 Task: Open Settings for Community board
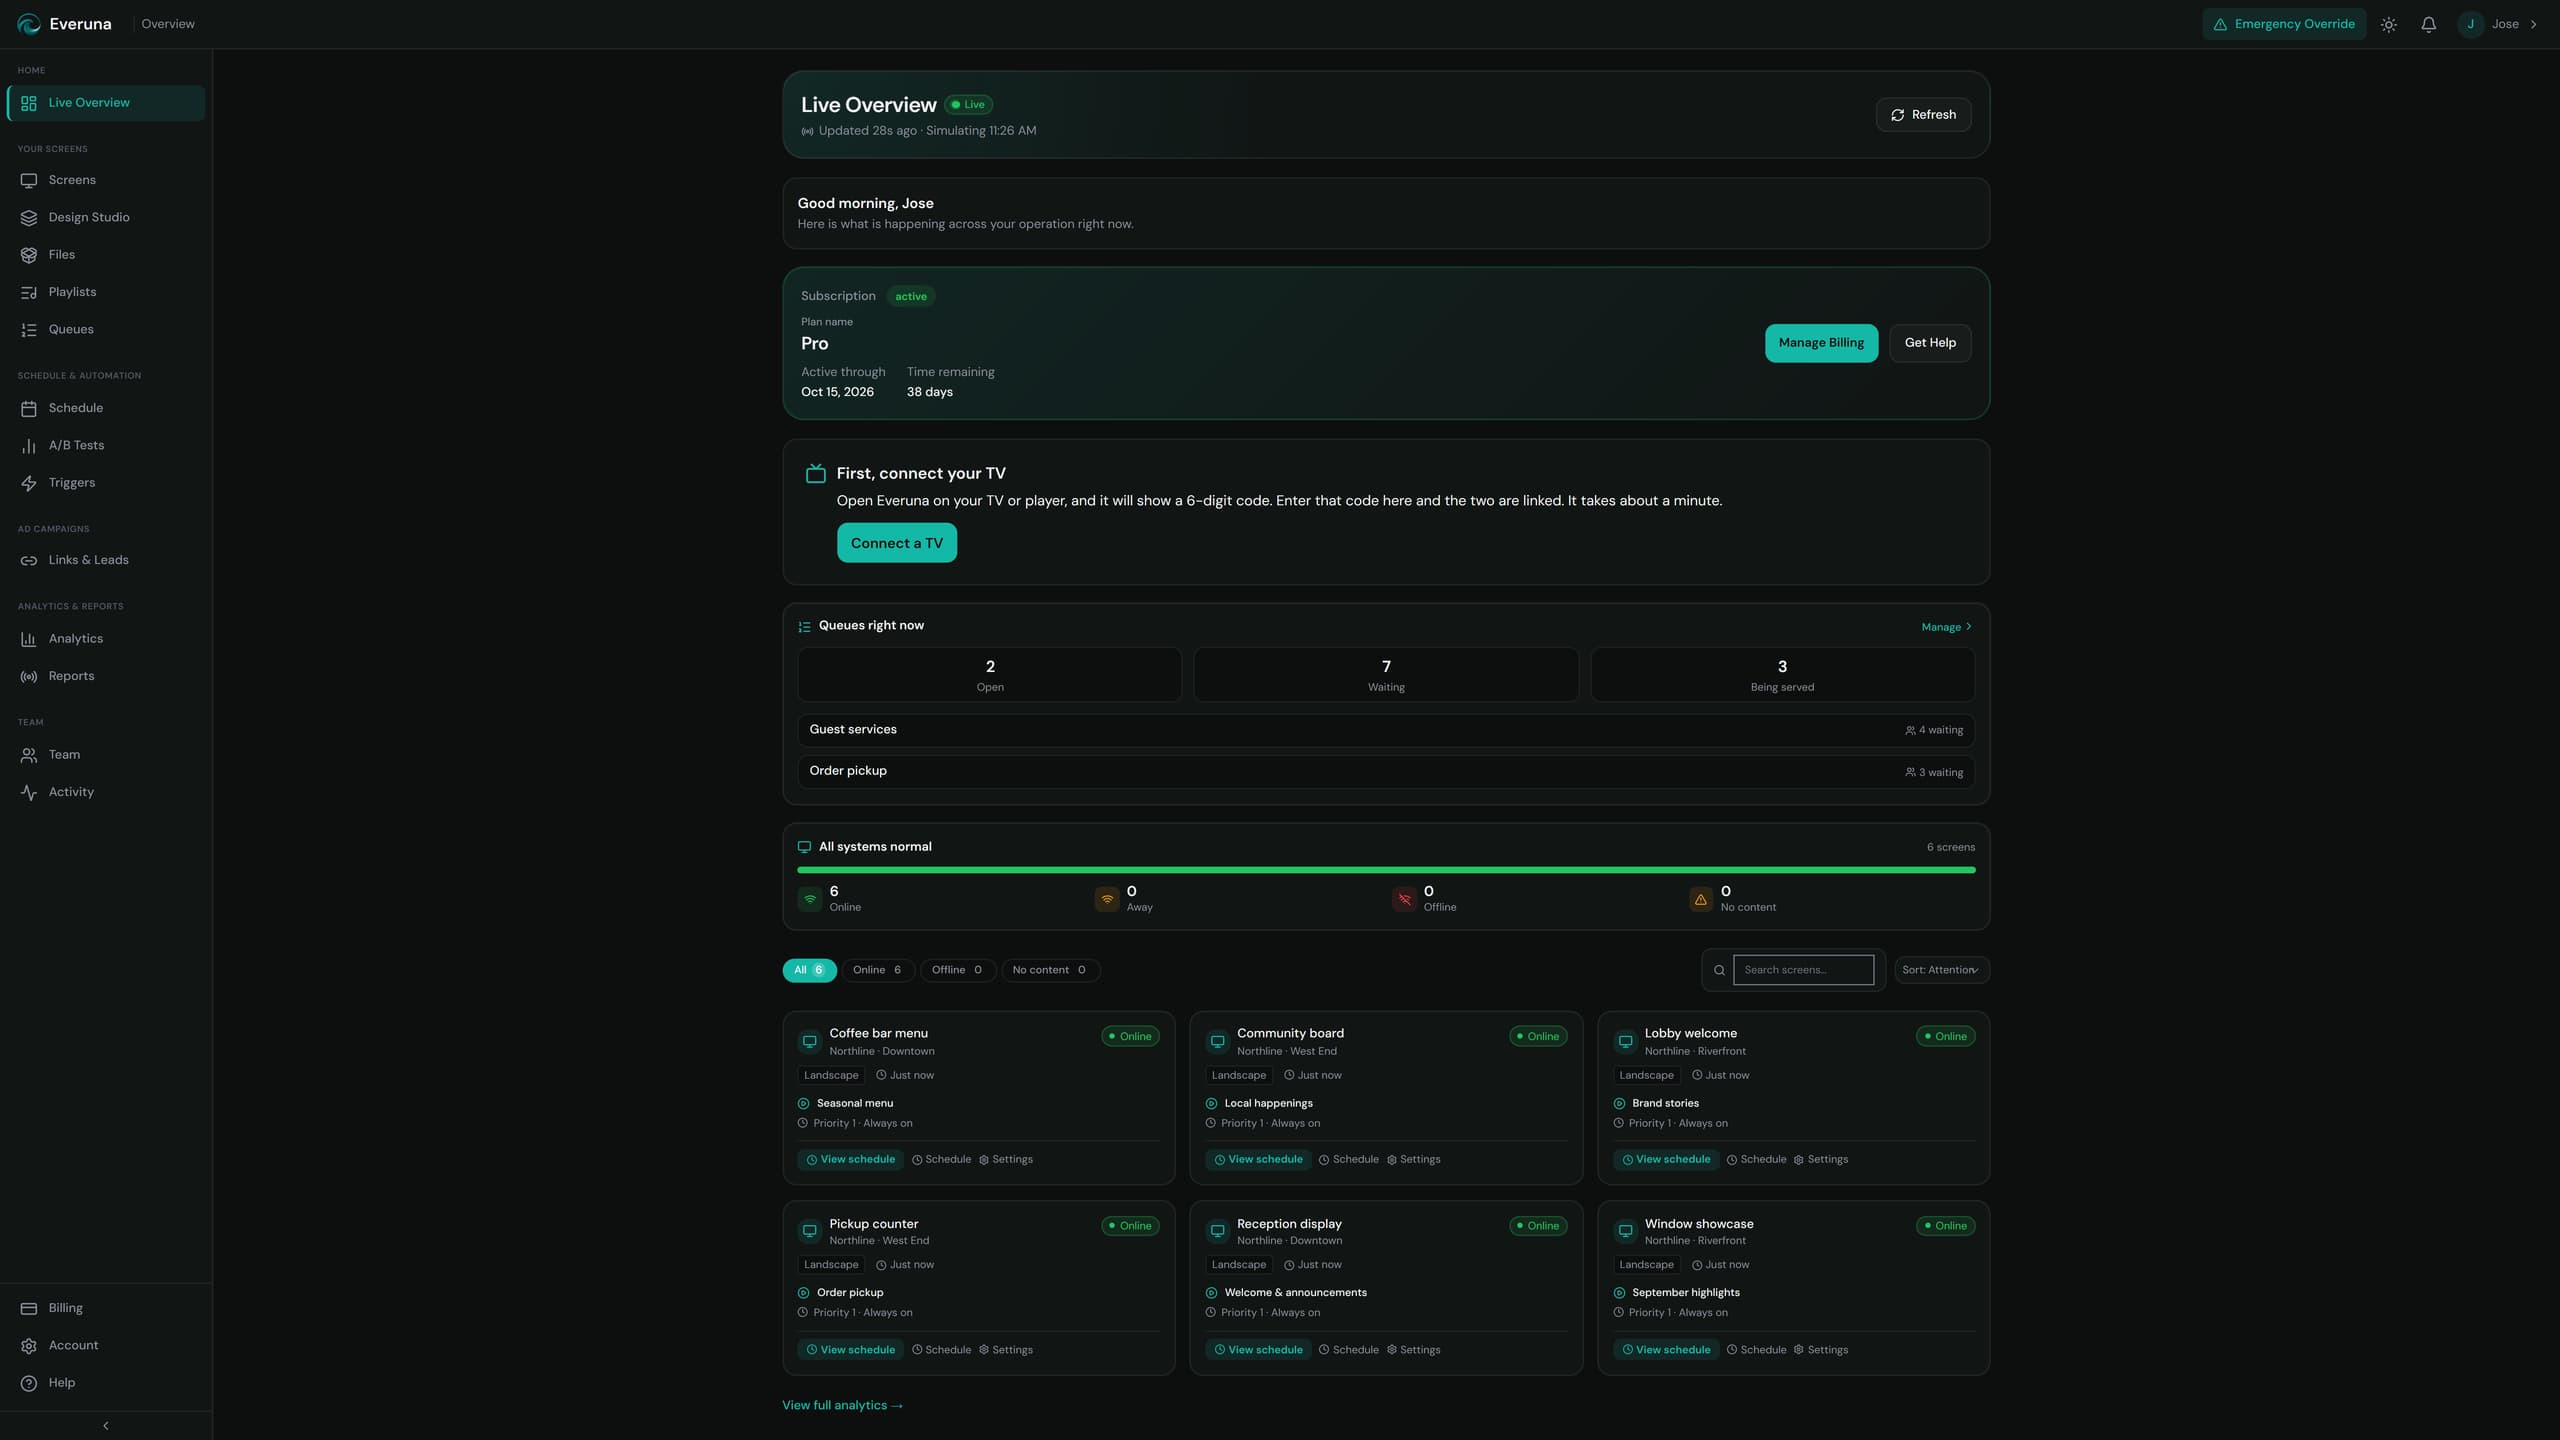[x=1413, y=1160]
